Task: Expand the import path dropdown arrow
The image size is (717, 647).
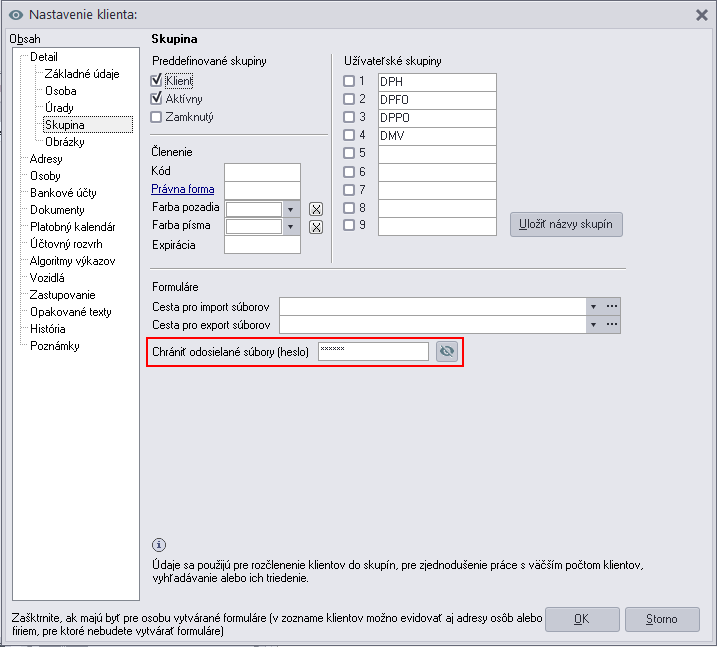Action: pos(594,306)
